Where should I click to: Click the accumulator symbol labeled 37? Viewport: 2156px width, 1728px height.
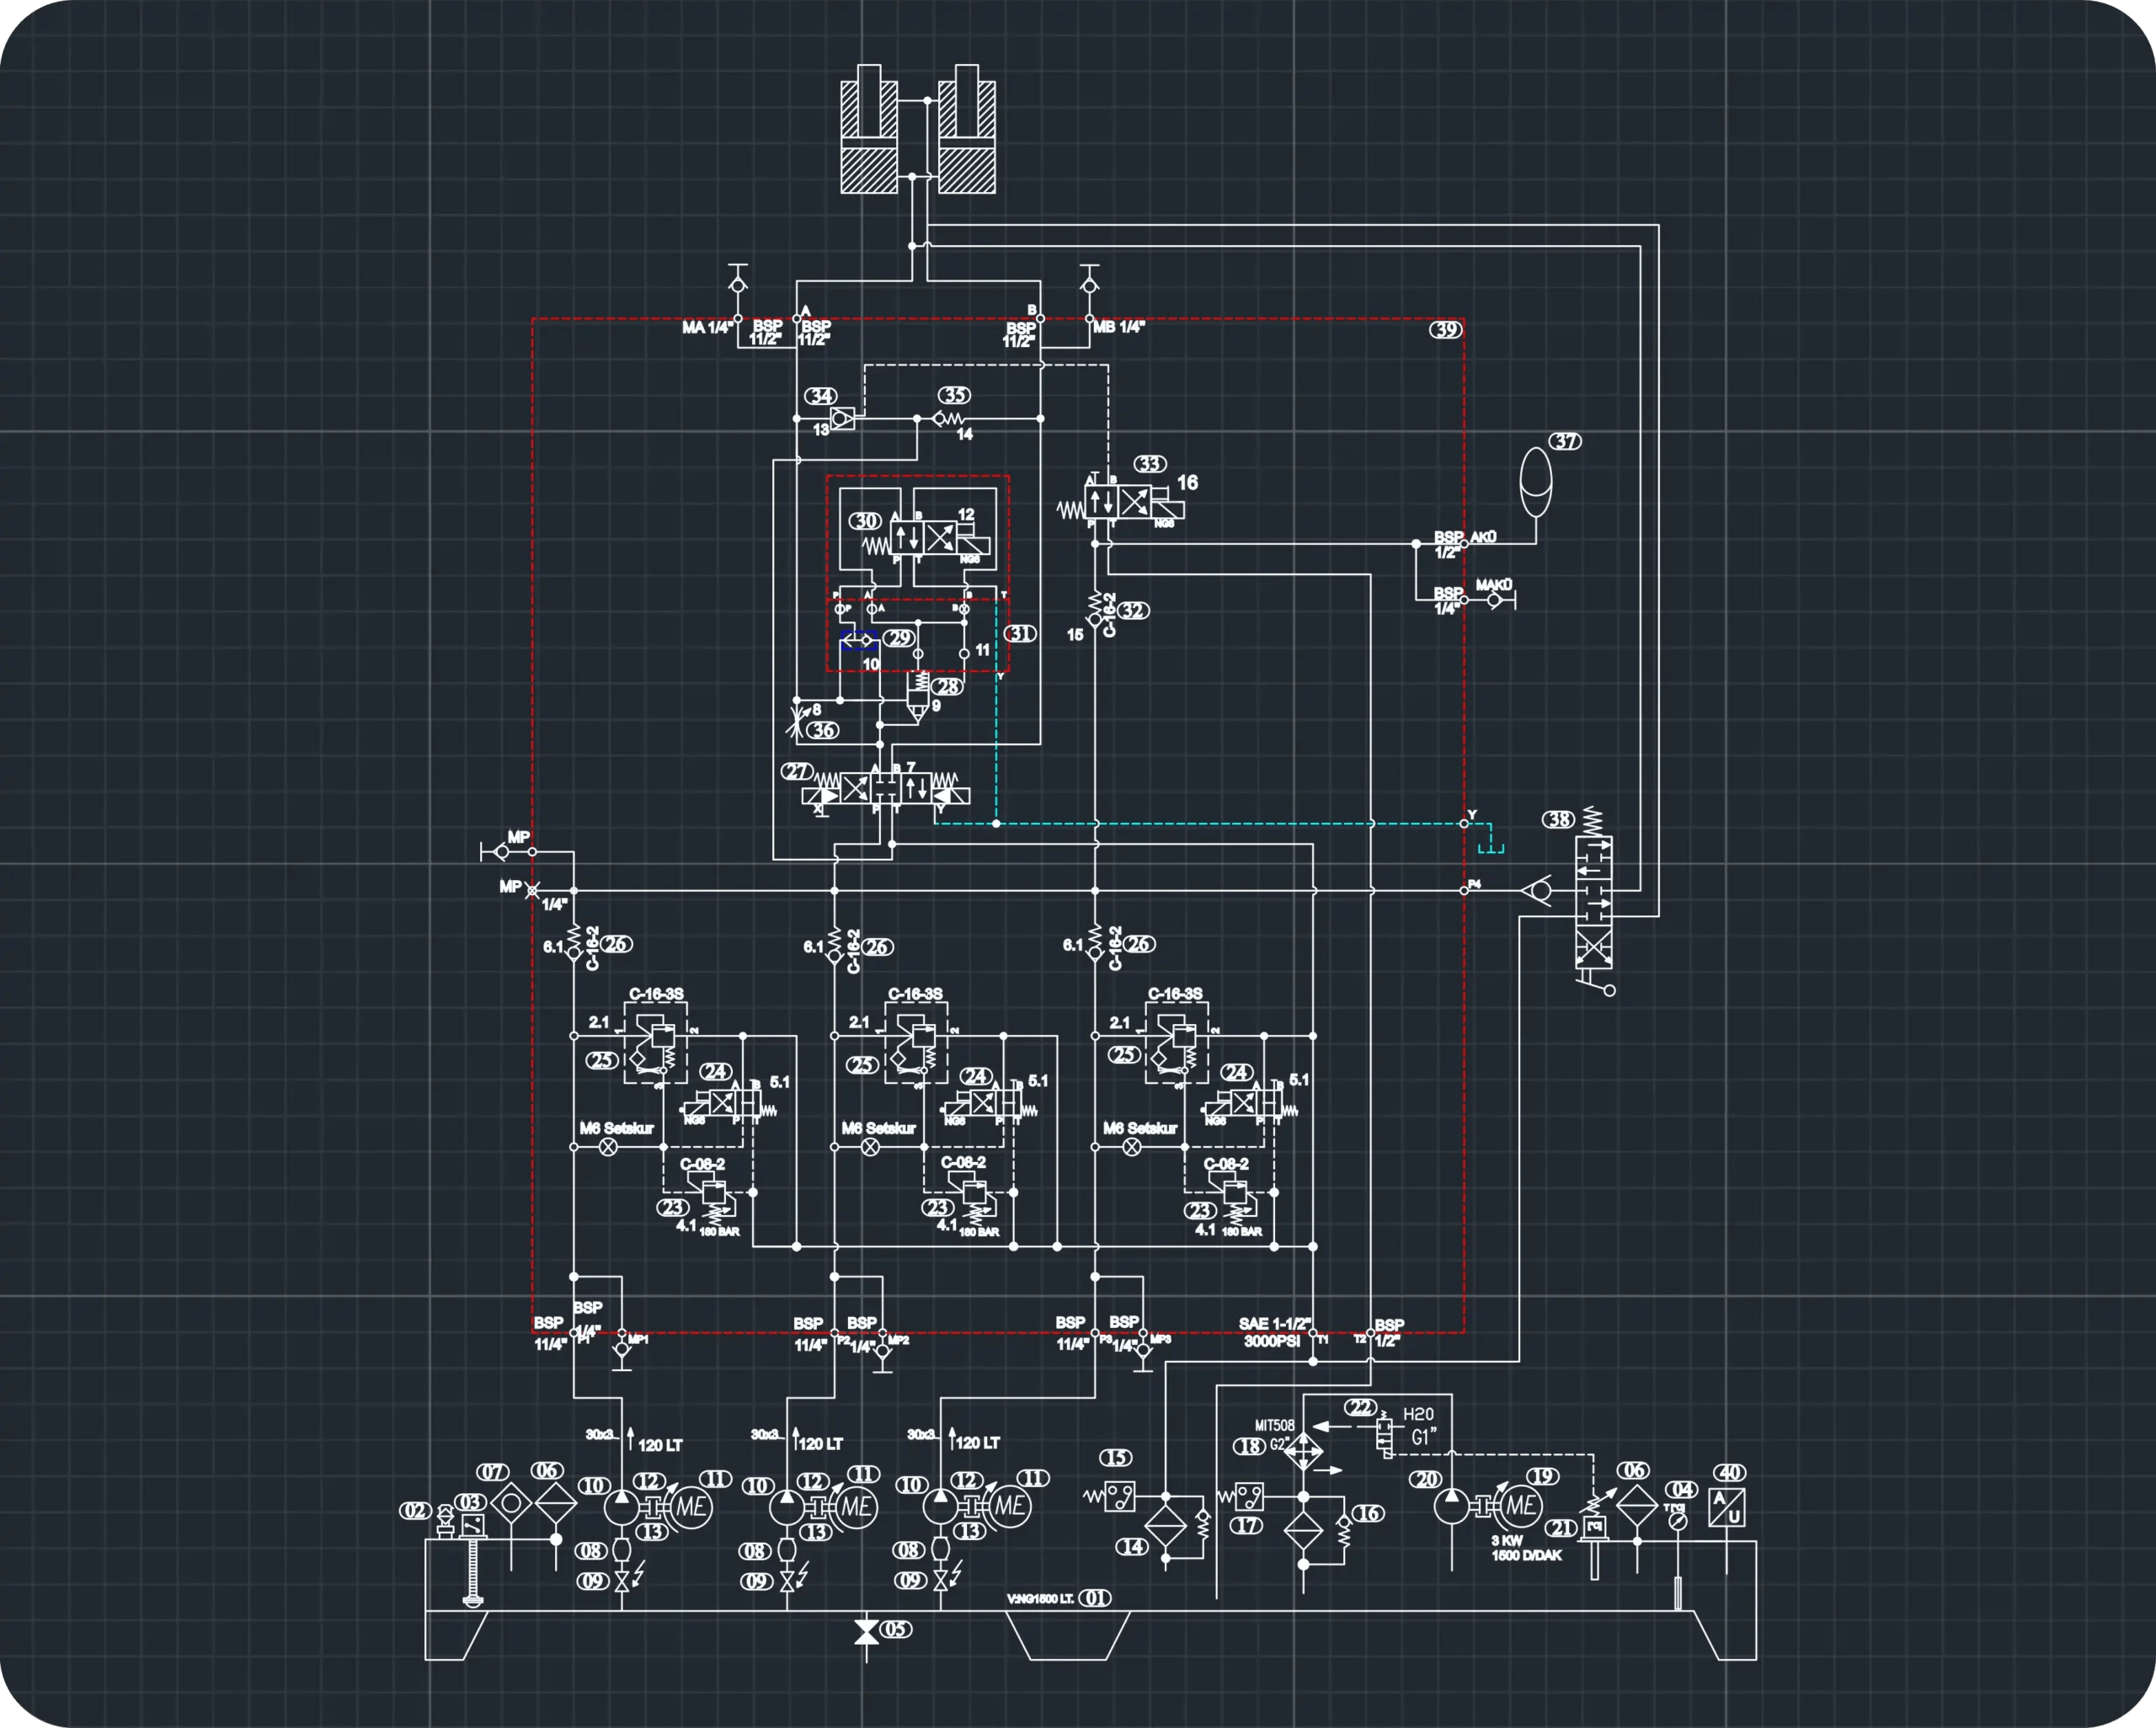coord(1535,482)
